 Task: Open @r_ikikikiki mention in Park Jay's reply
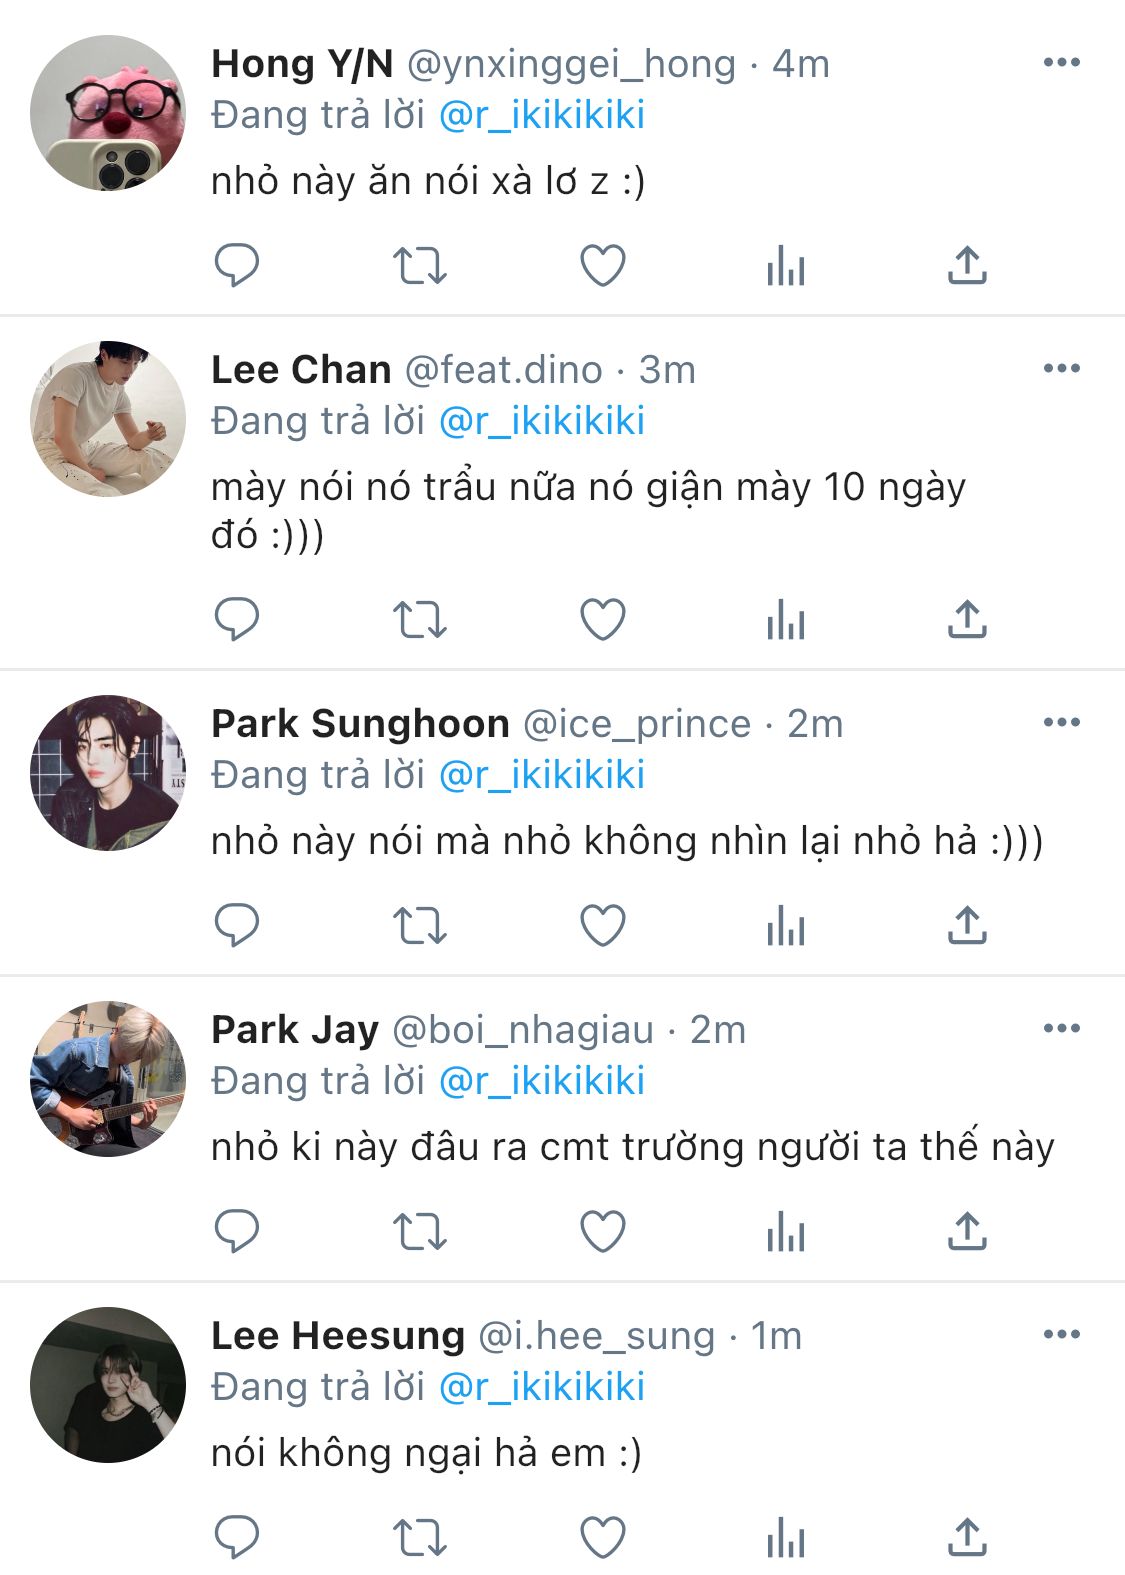pos(542,1081)
